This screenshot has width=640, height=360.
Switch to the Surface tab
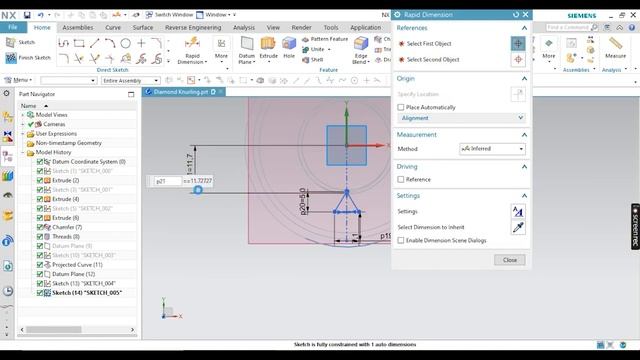coord(143,28)
